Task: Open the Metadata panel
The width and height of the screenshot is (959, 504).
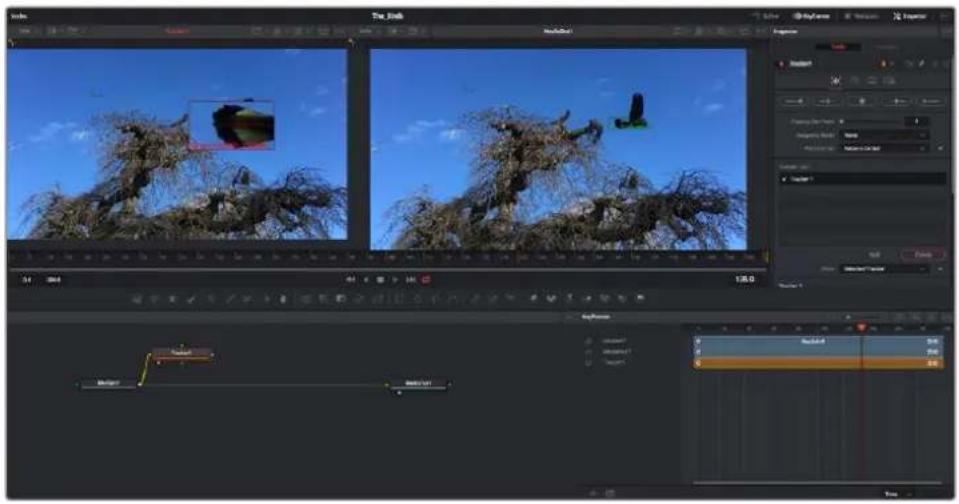Action: point(861,17)
